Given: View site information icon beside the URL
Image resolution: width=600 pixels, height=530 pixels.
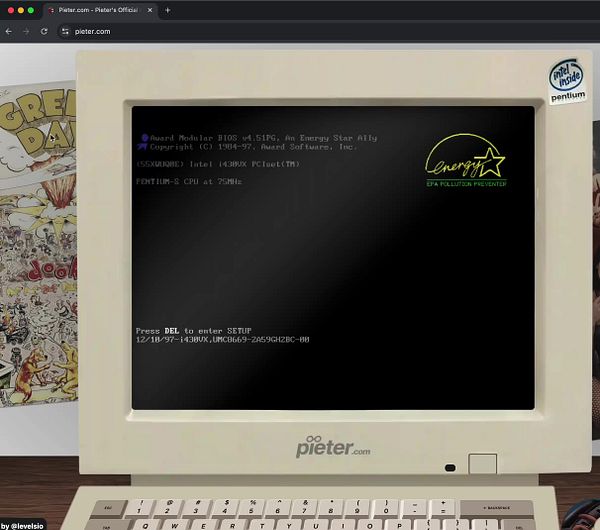Looking at the screenshot, I should coord(65,31).
